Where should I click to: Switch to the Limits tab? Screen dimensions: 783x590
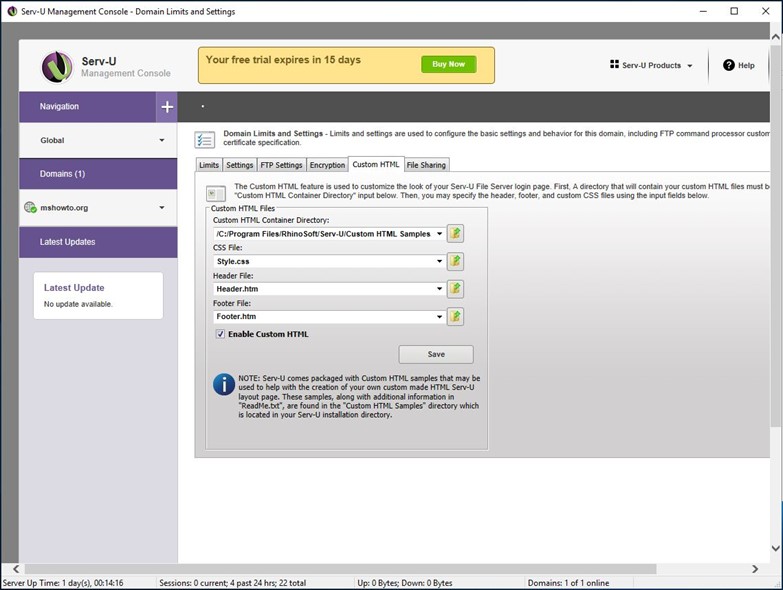(x=209, y=165)
